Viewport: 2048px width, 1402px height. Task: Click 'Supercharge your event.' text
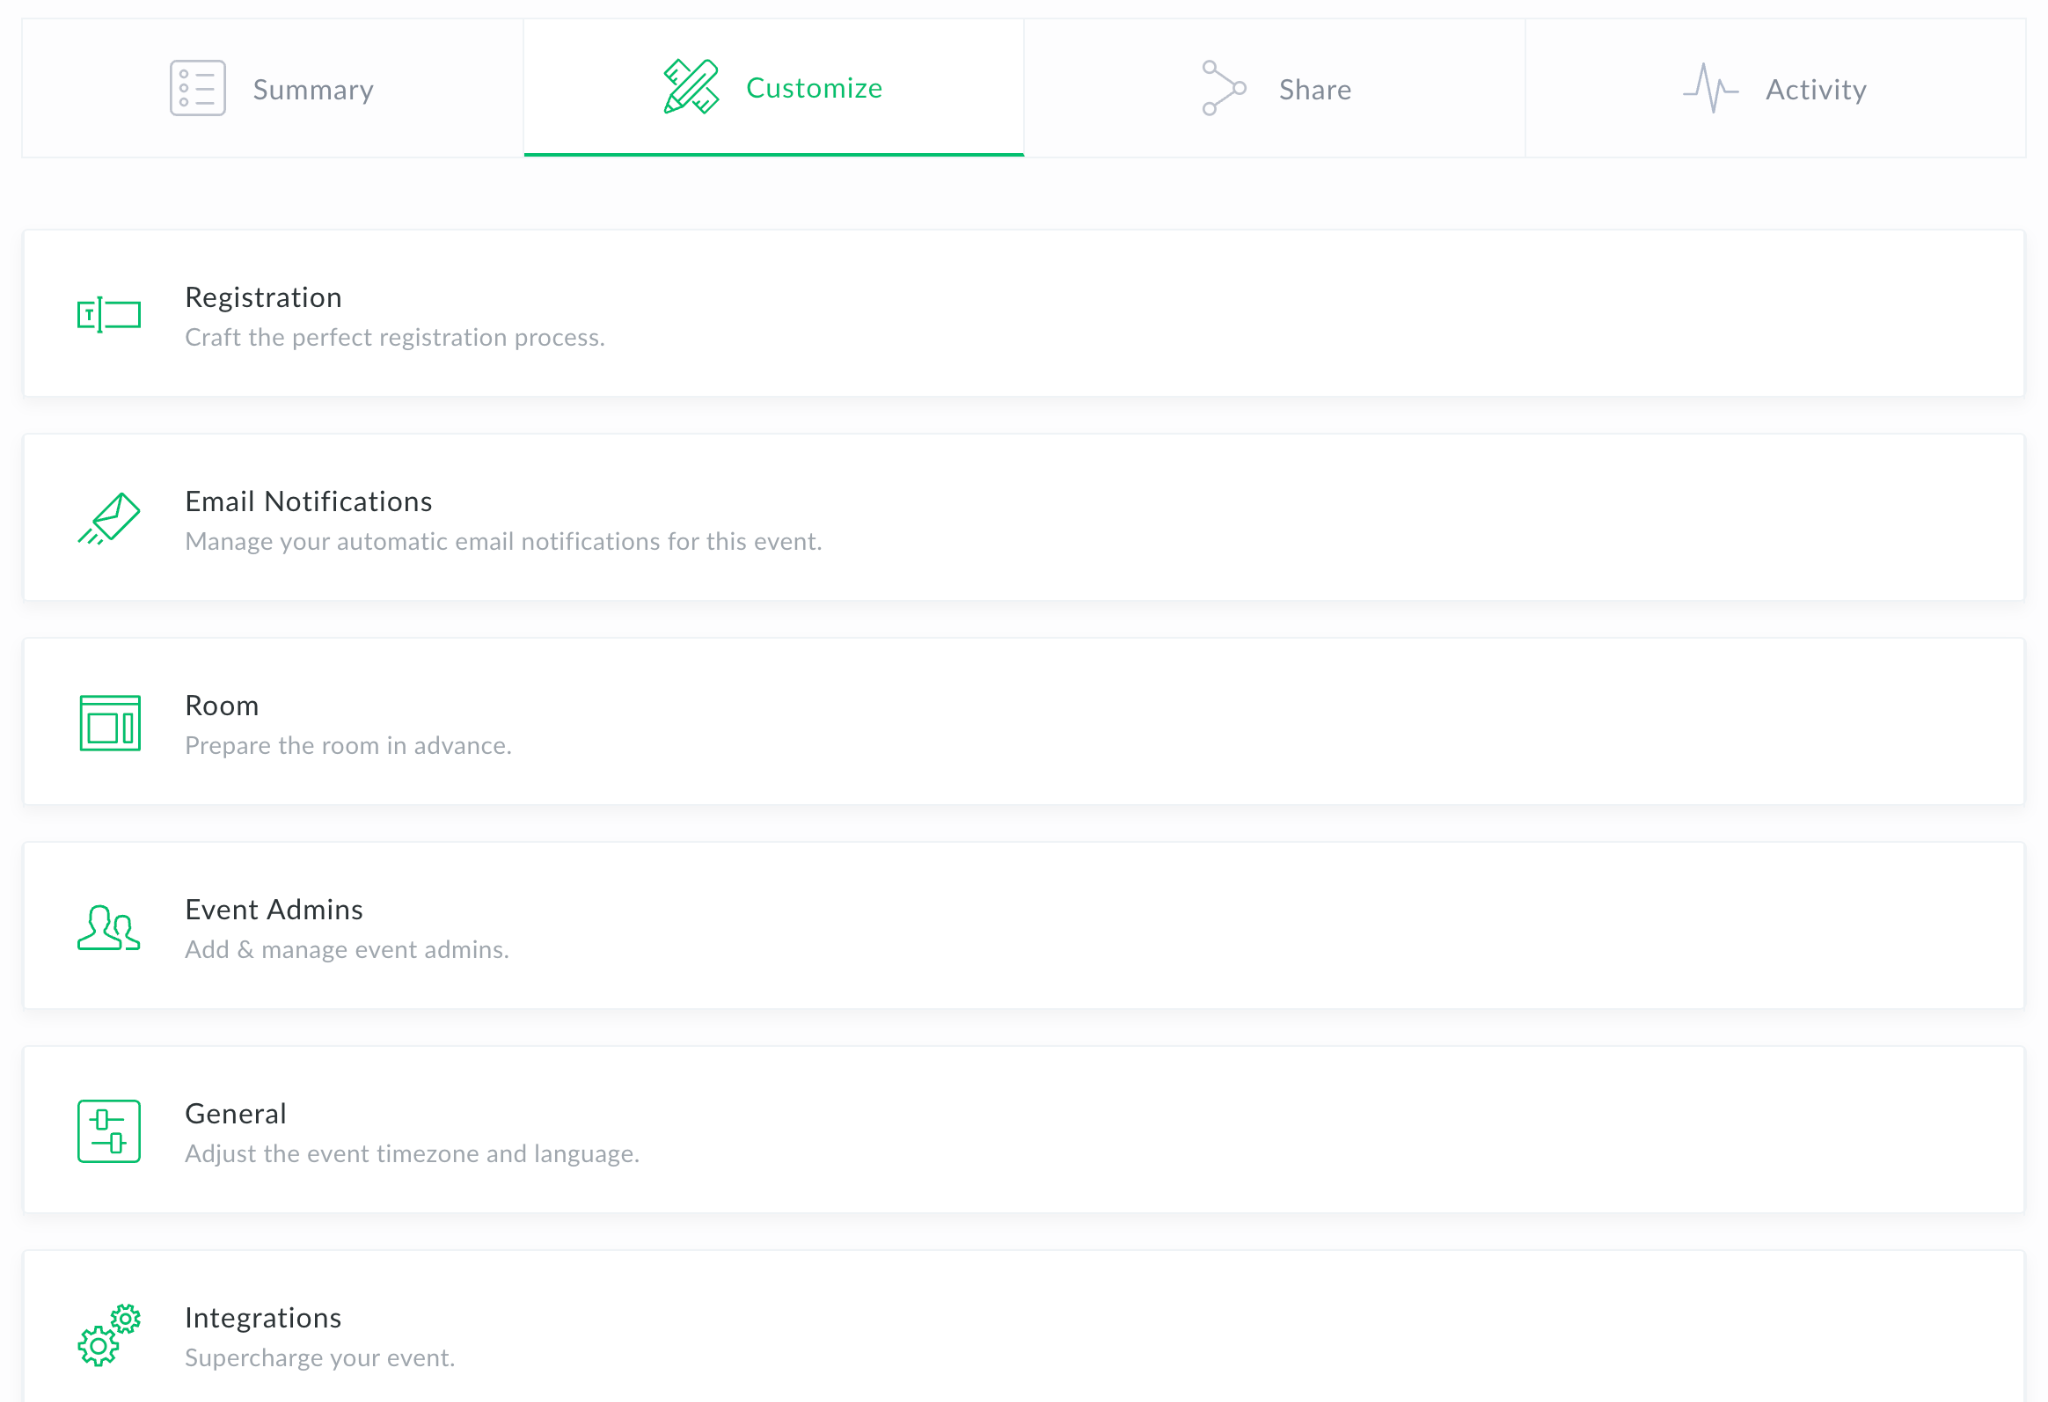click(320, 1357)
